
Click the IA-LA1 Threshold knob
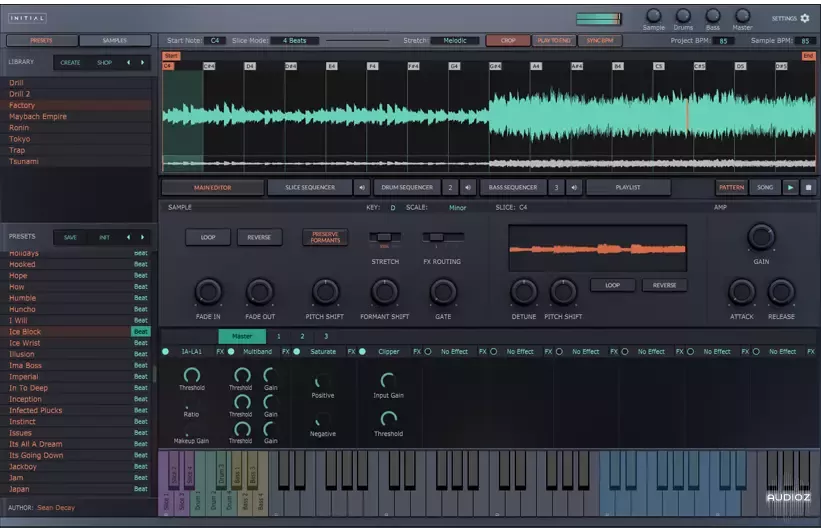(x=192, y=375)
